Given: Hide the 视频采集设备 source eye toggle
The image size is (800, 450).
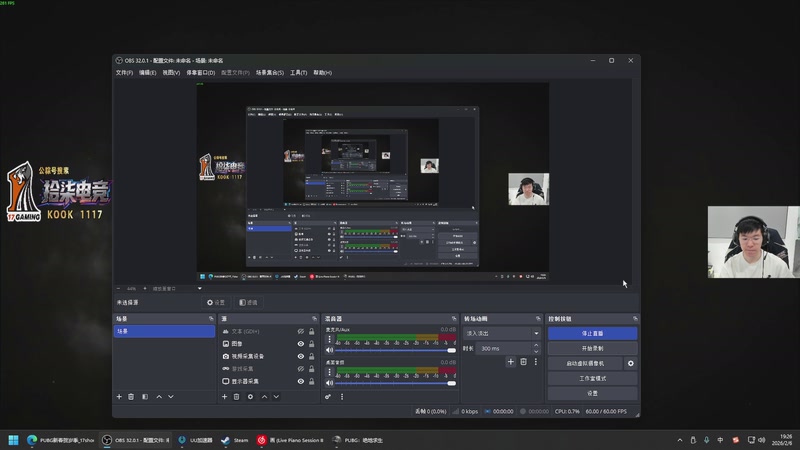Looking at the screenshot, I should (x=301, y=356).
